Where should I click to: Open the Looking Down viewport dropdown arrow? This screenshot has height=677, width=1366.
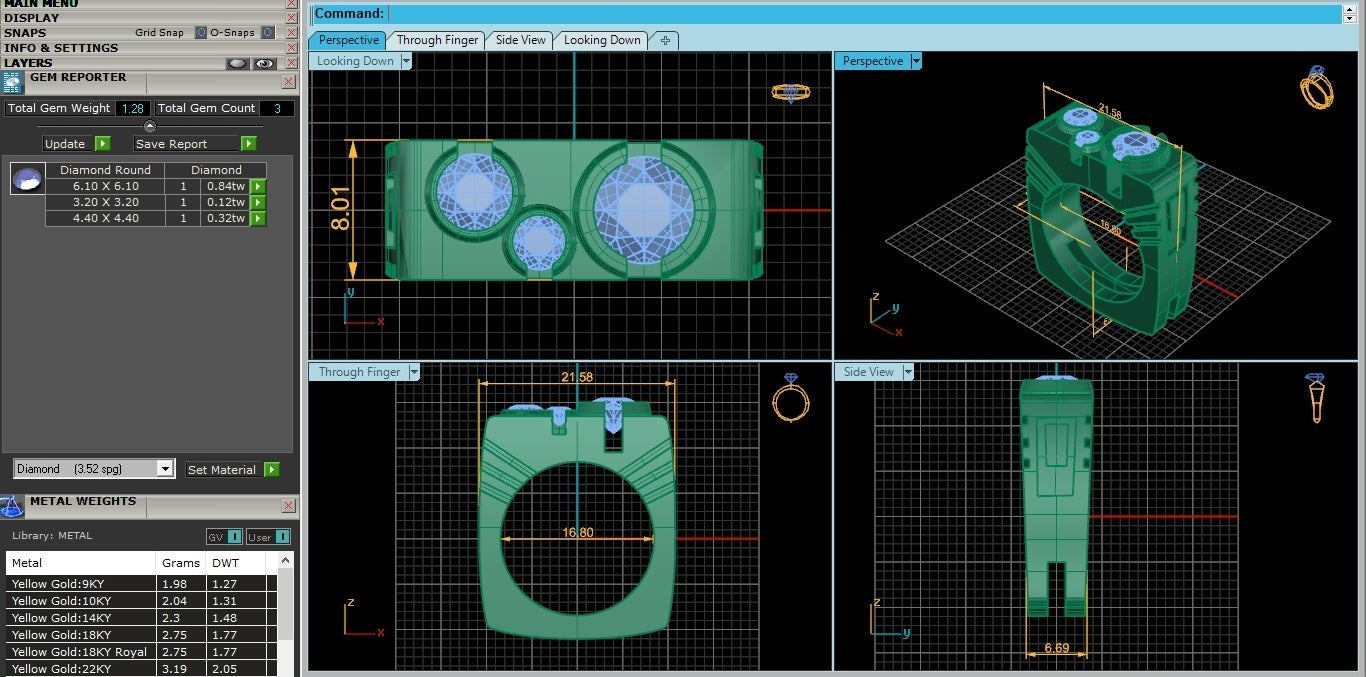point(406,61)
